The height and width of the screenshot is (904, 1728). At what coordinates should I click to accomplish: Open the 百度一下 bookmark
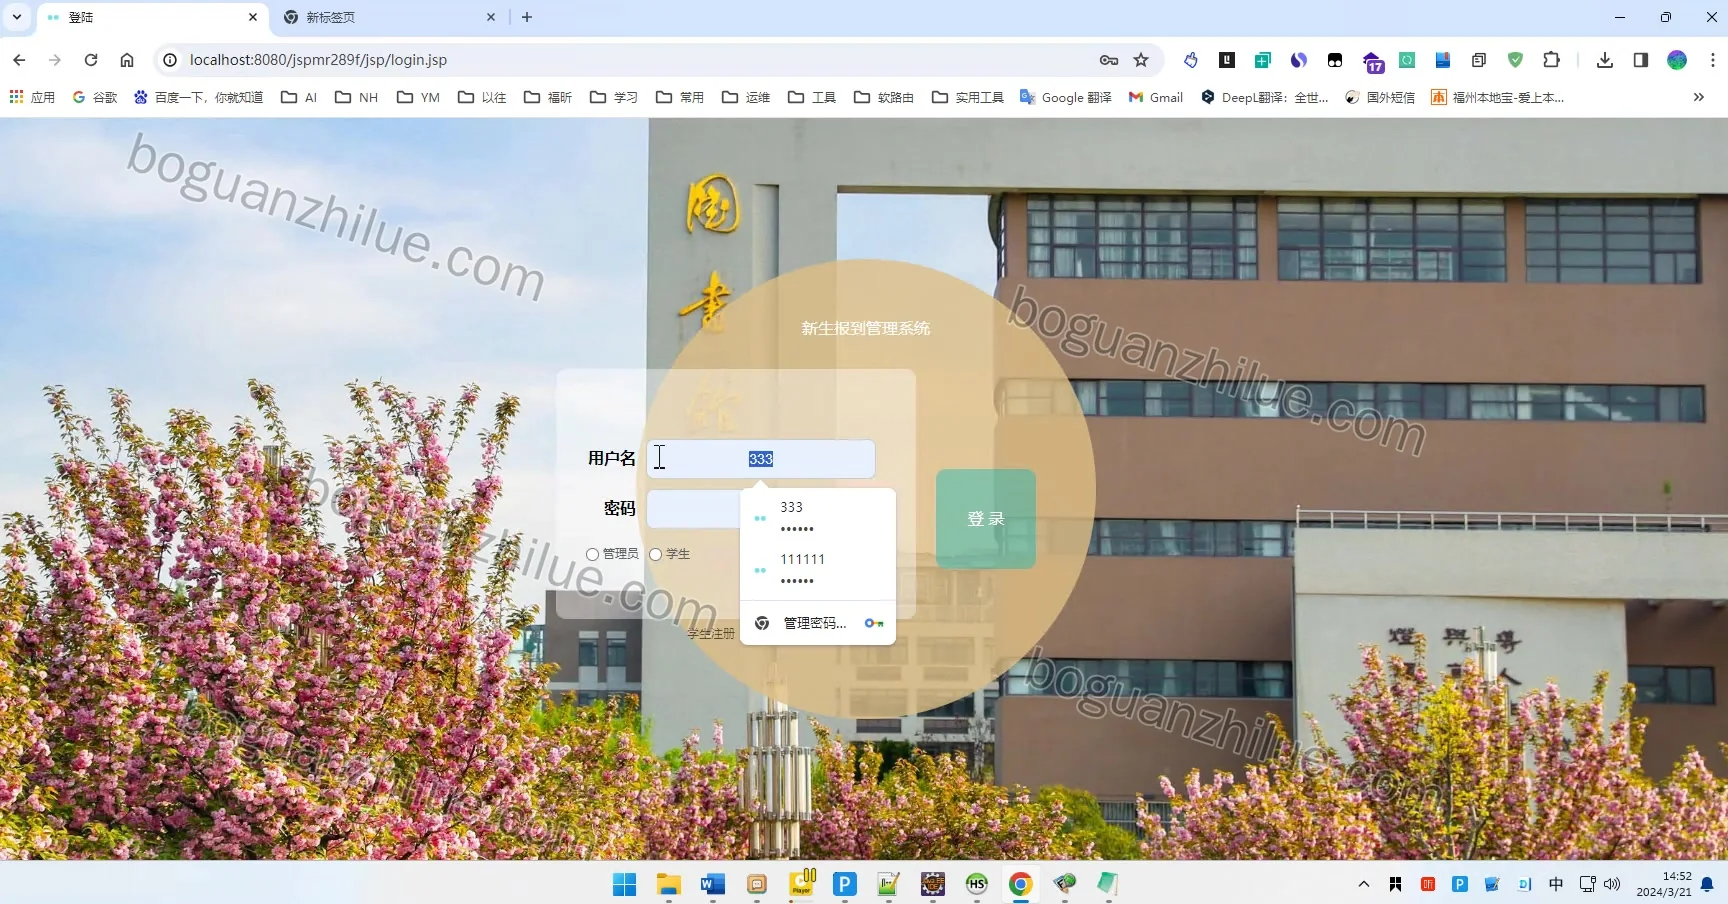pos(199,97)
